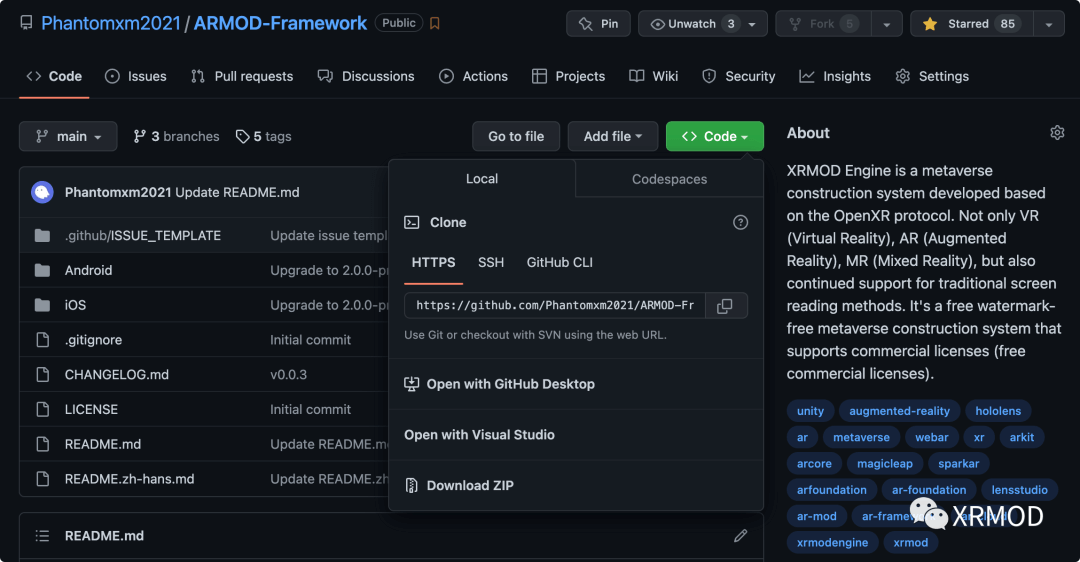The width and height of the screenshot is (1080, 562).
Task: Select the GitHub CLI clone option
Action: point(559,262)
